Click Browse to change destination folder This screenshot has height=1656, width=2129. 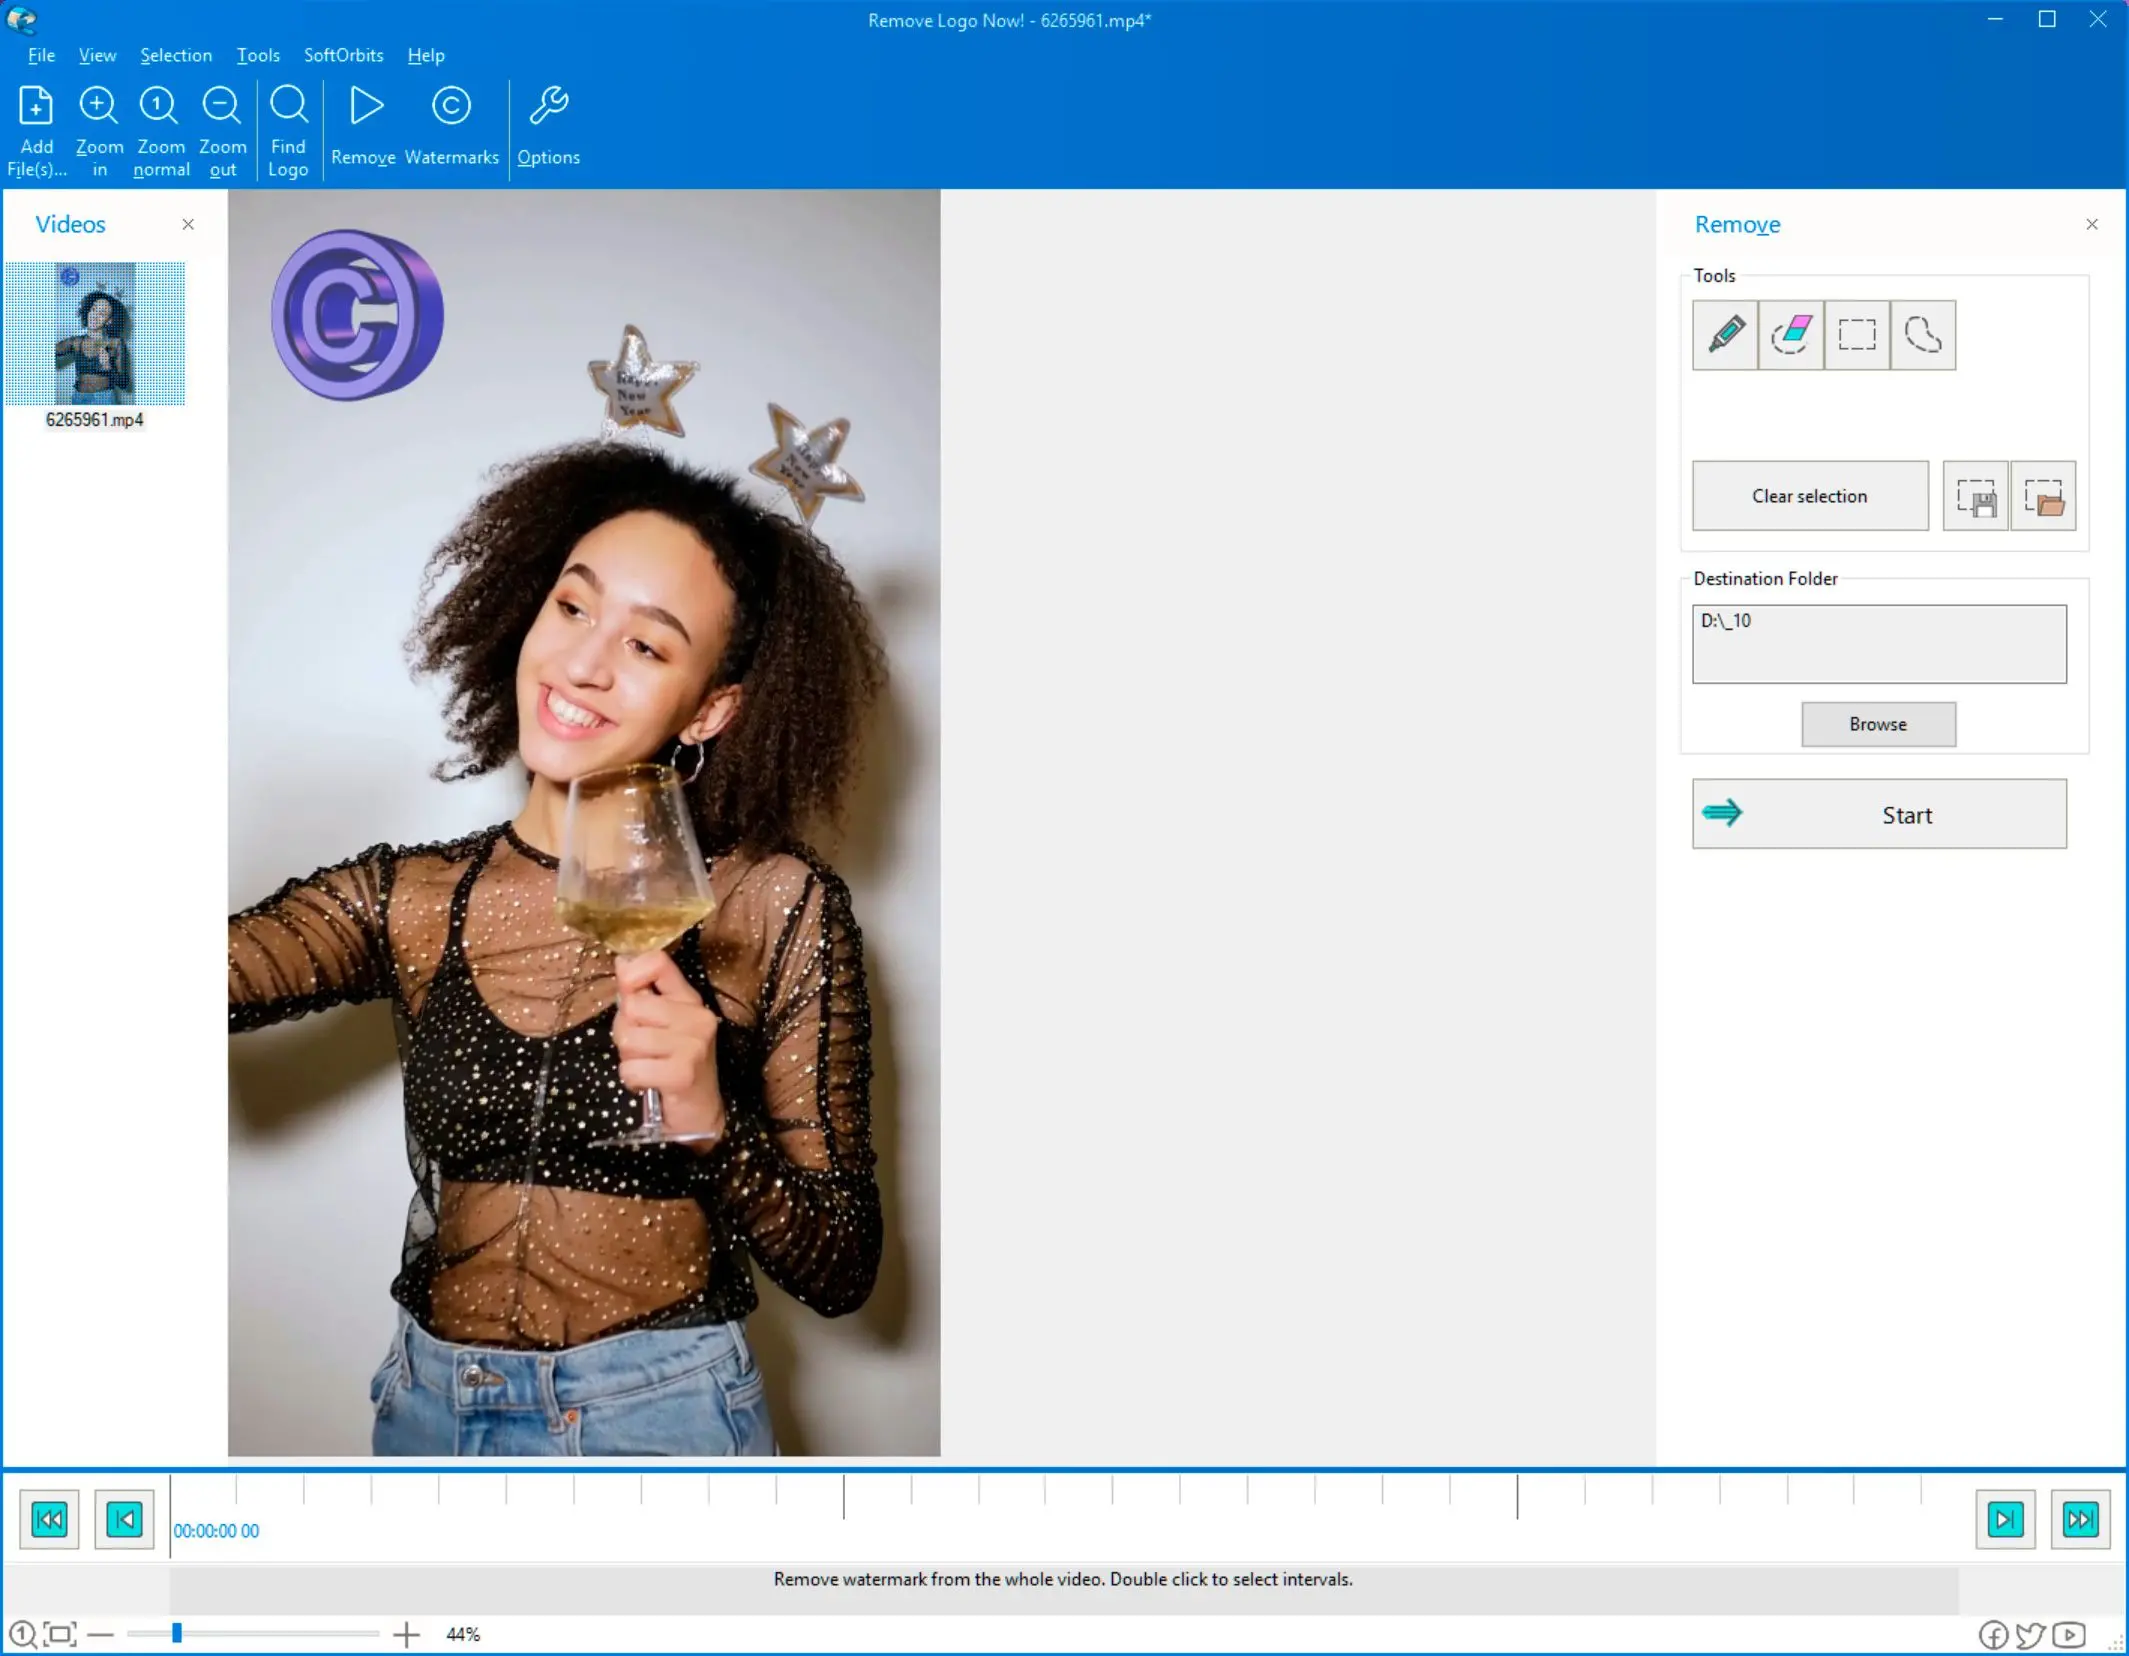(1877, 723)
